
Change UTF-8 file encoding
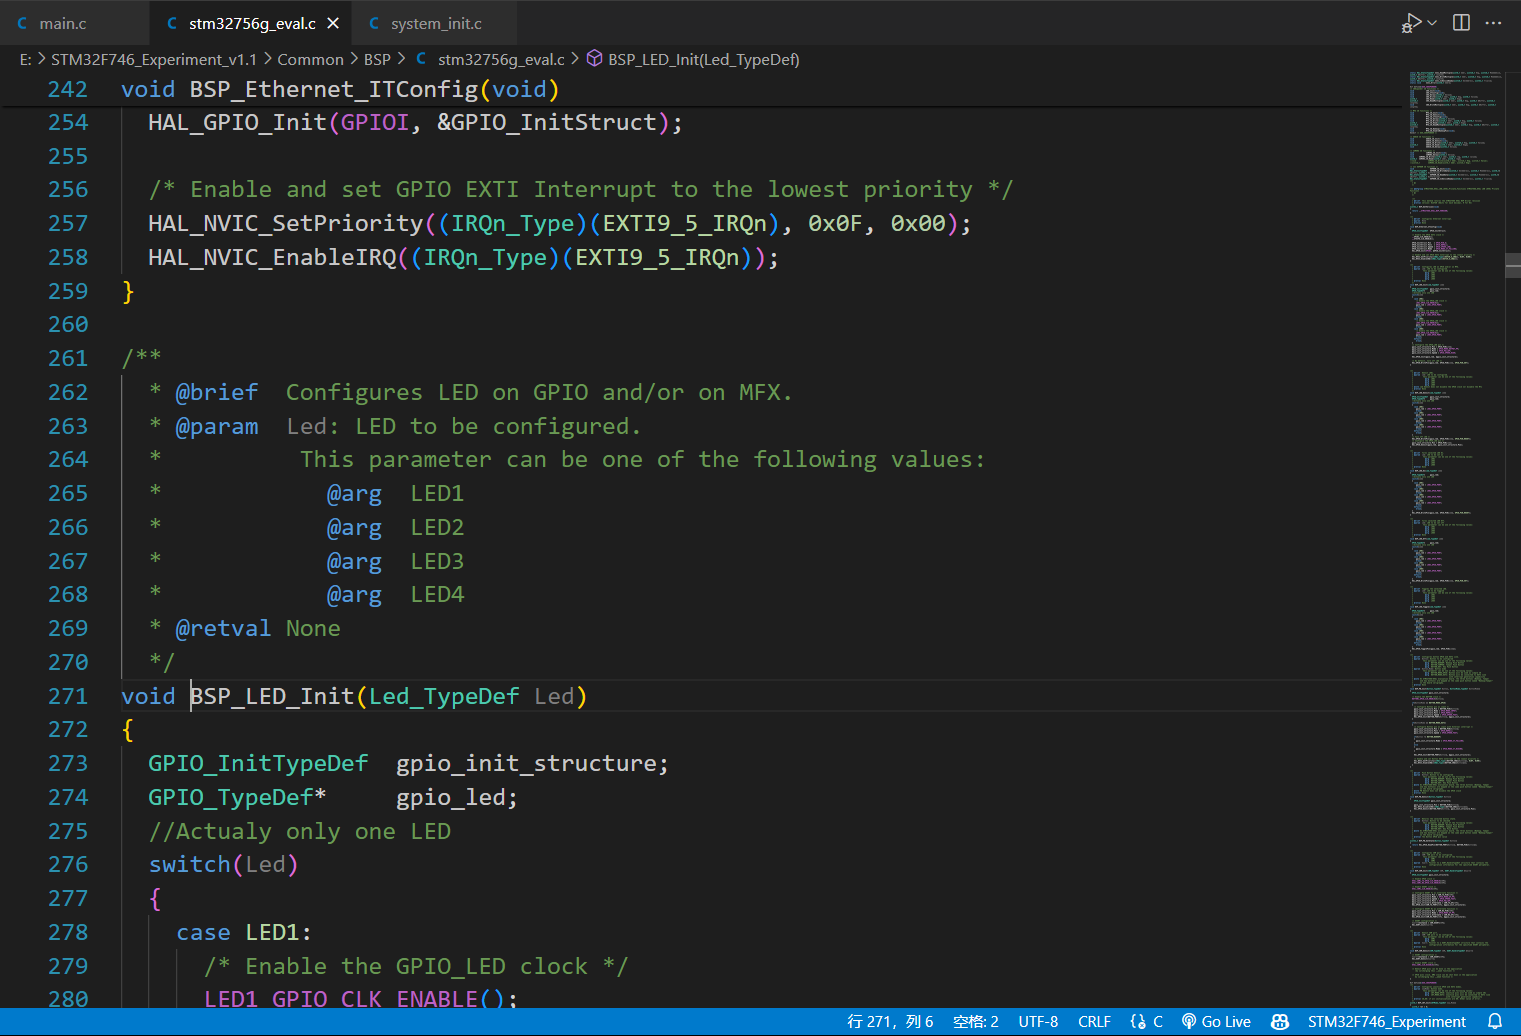[1038, 1022]
